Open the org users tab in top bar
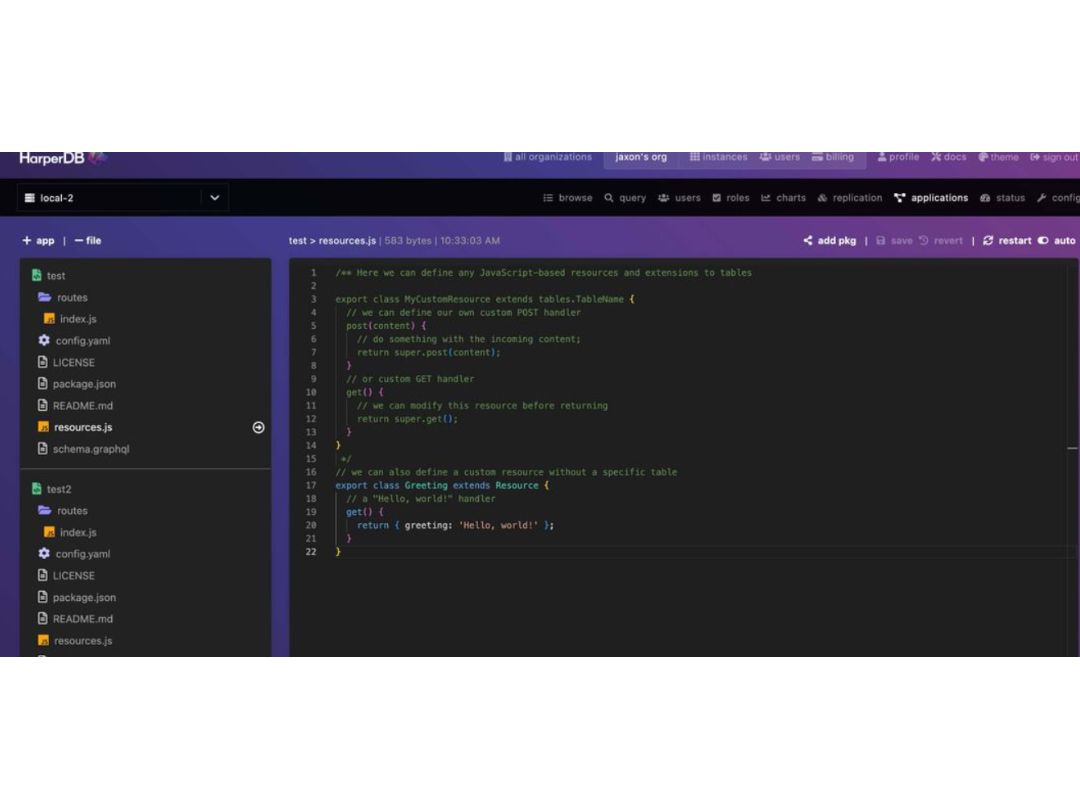This screenshot has width=1080, height=810. pos(780,157)
